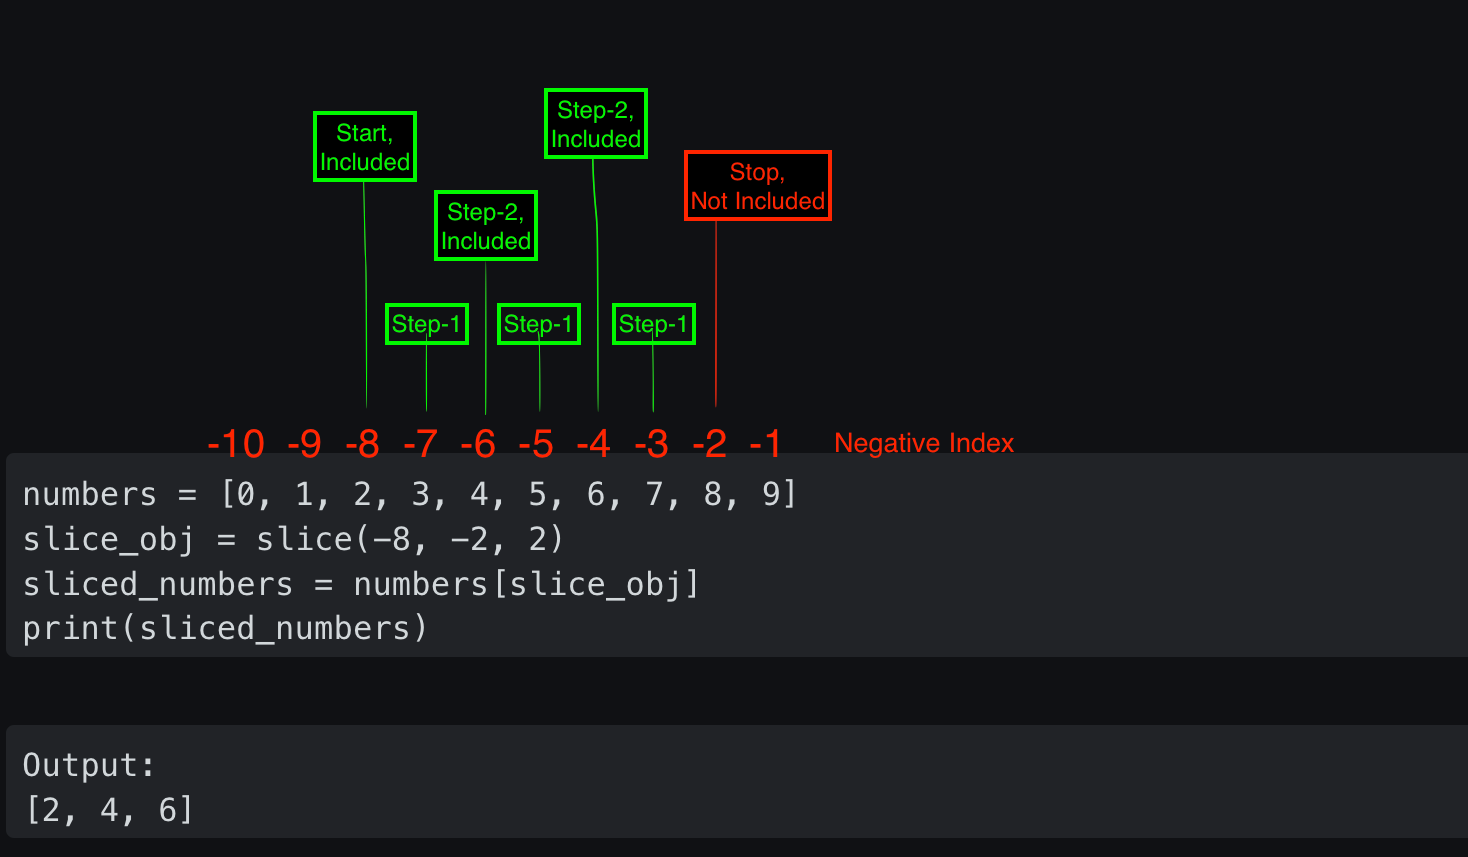Click the 'Start, Included' green label box
This screenshot has width=1468, height=857.
click(364, 146)
